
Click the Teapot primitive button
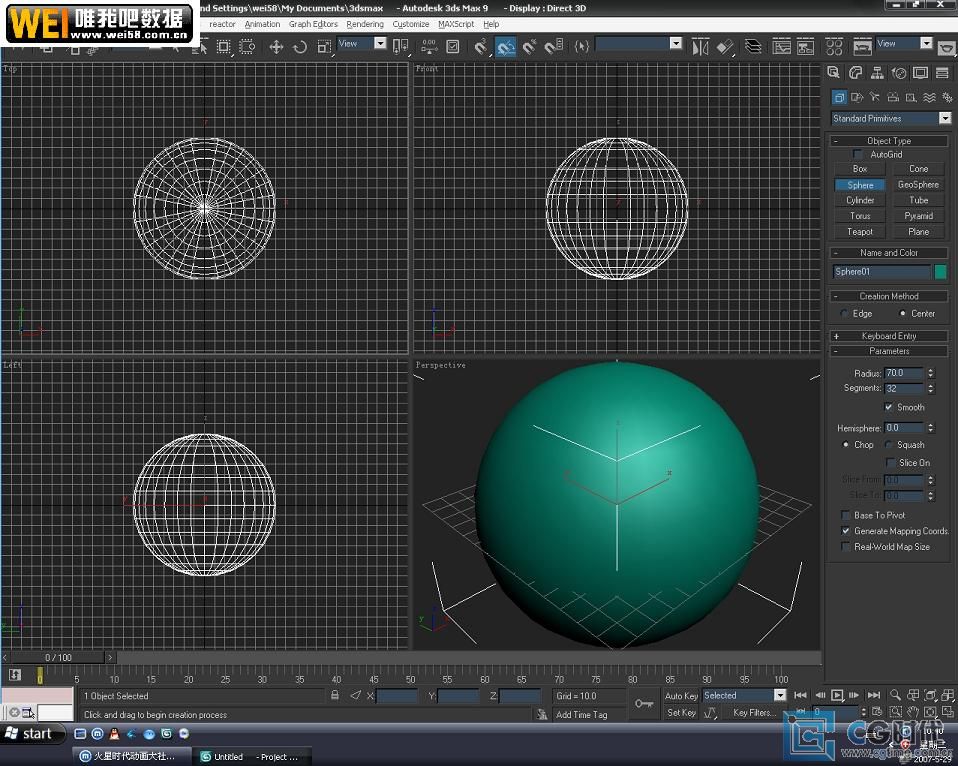860,232
